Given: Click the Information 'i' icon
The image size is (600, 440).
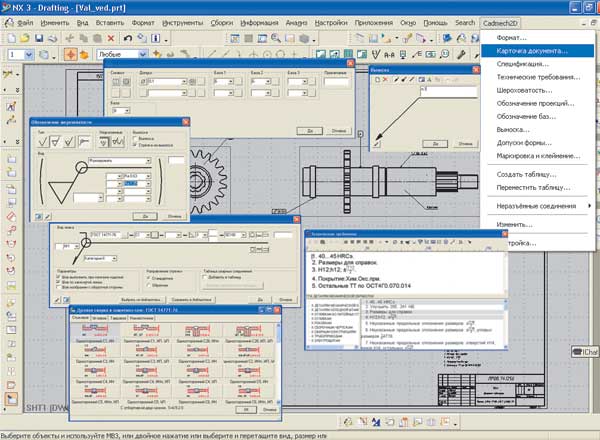Looking at the screenshot, I should tap(155, 38).
